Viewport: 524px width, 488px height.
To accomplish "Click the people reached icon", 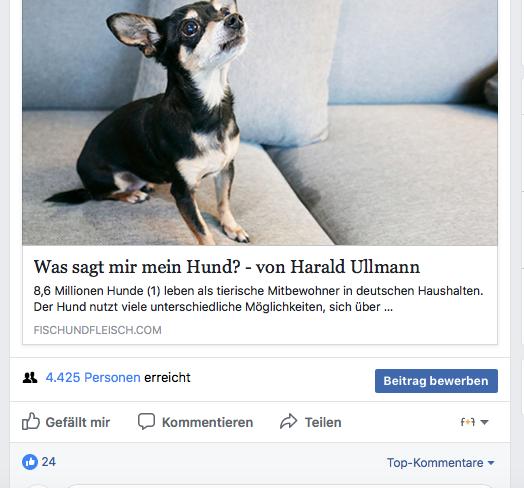I will click(x=30, y=378).
